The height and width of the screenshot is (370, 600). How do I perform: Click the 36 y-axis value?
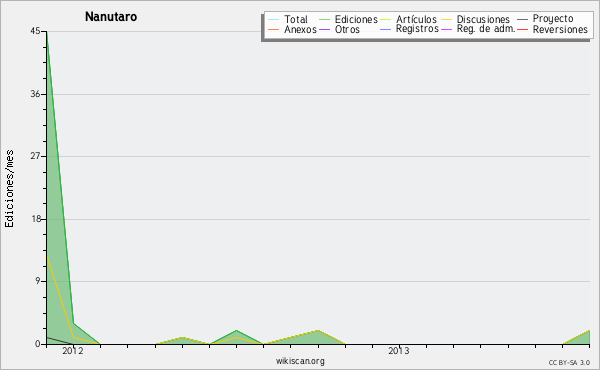(x=35, y=94)
